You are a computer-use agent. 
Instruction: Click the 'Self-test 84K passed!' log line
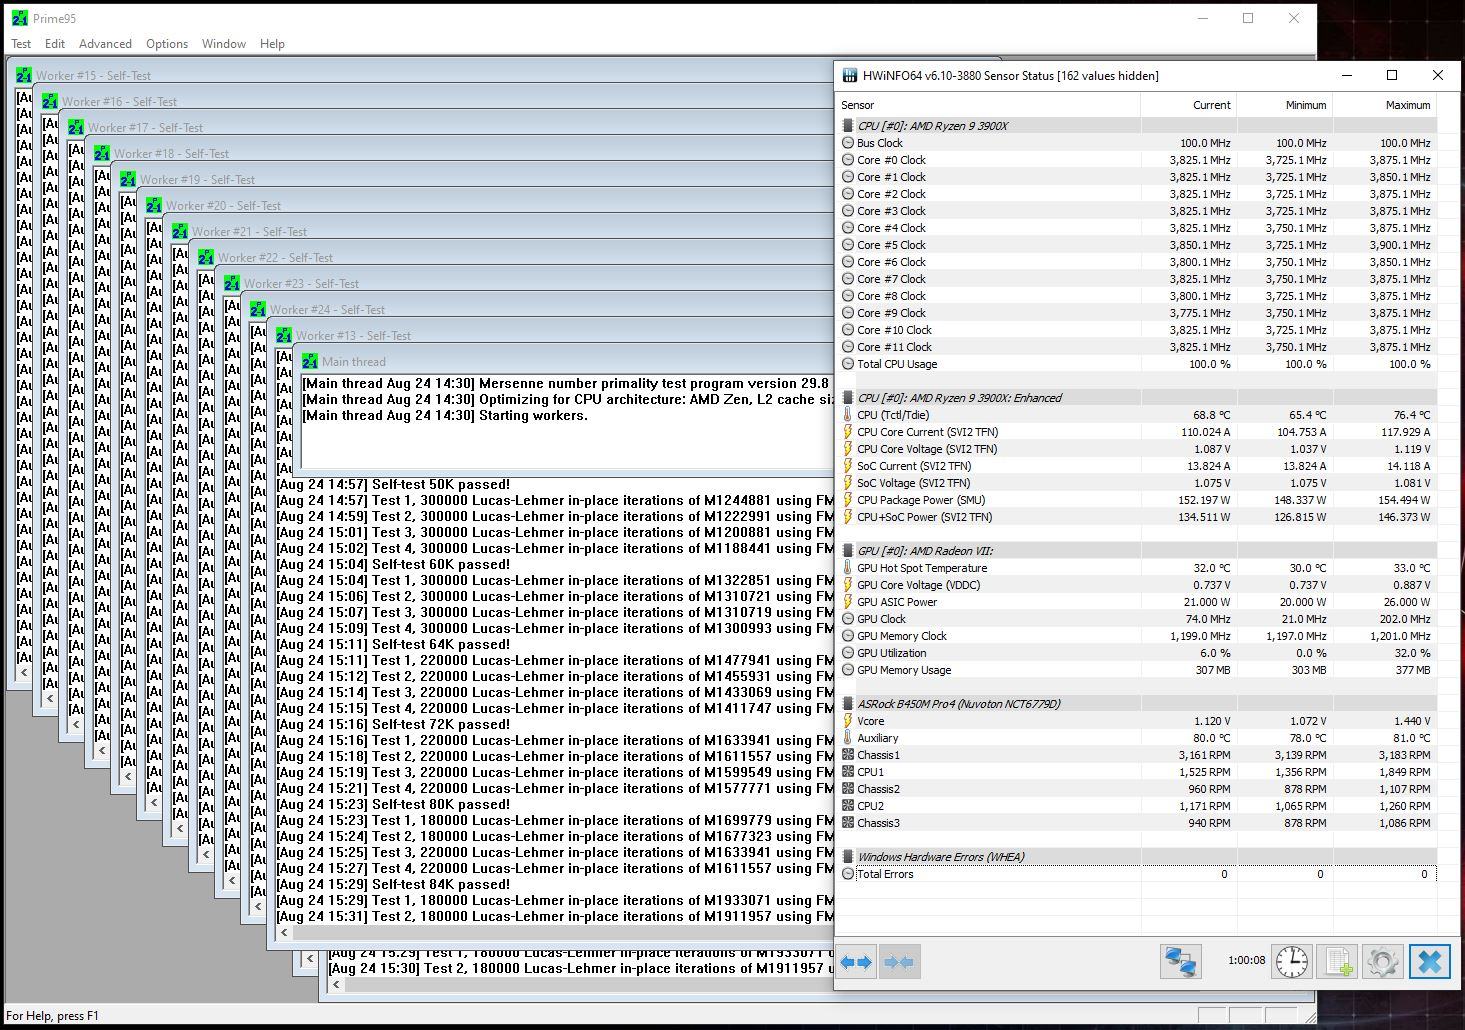(393, 884)
